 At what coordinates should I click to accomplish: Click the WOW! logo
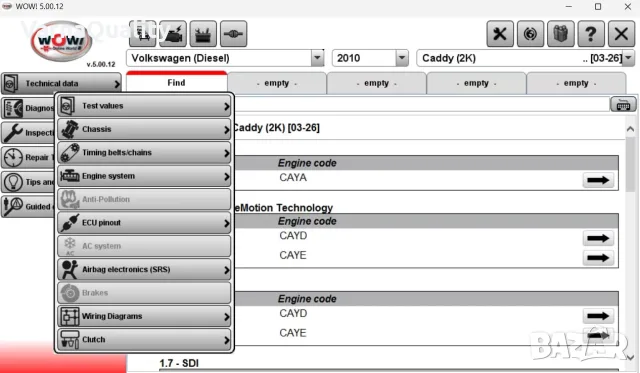point(62,41)
